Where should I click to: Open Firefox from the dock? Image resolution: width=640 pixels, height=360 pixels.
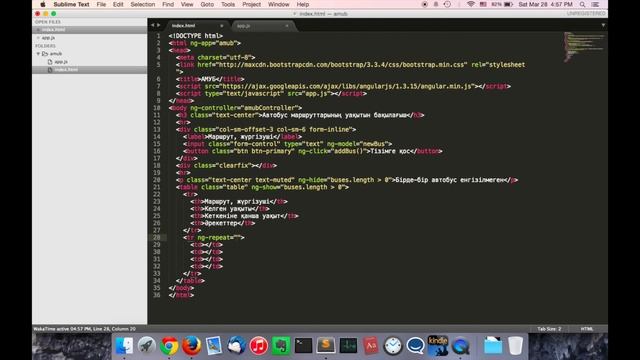point(191,346)
